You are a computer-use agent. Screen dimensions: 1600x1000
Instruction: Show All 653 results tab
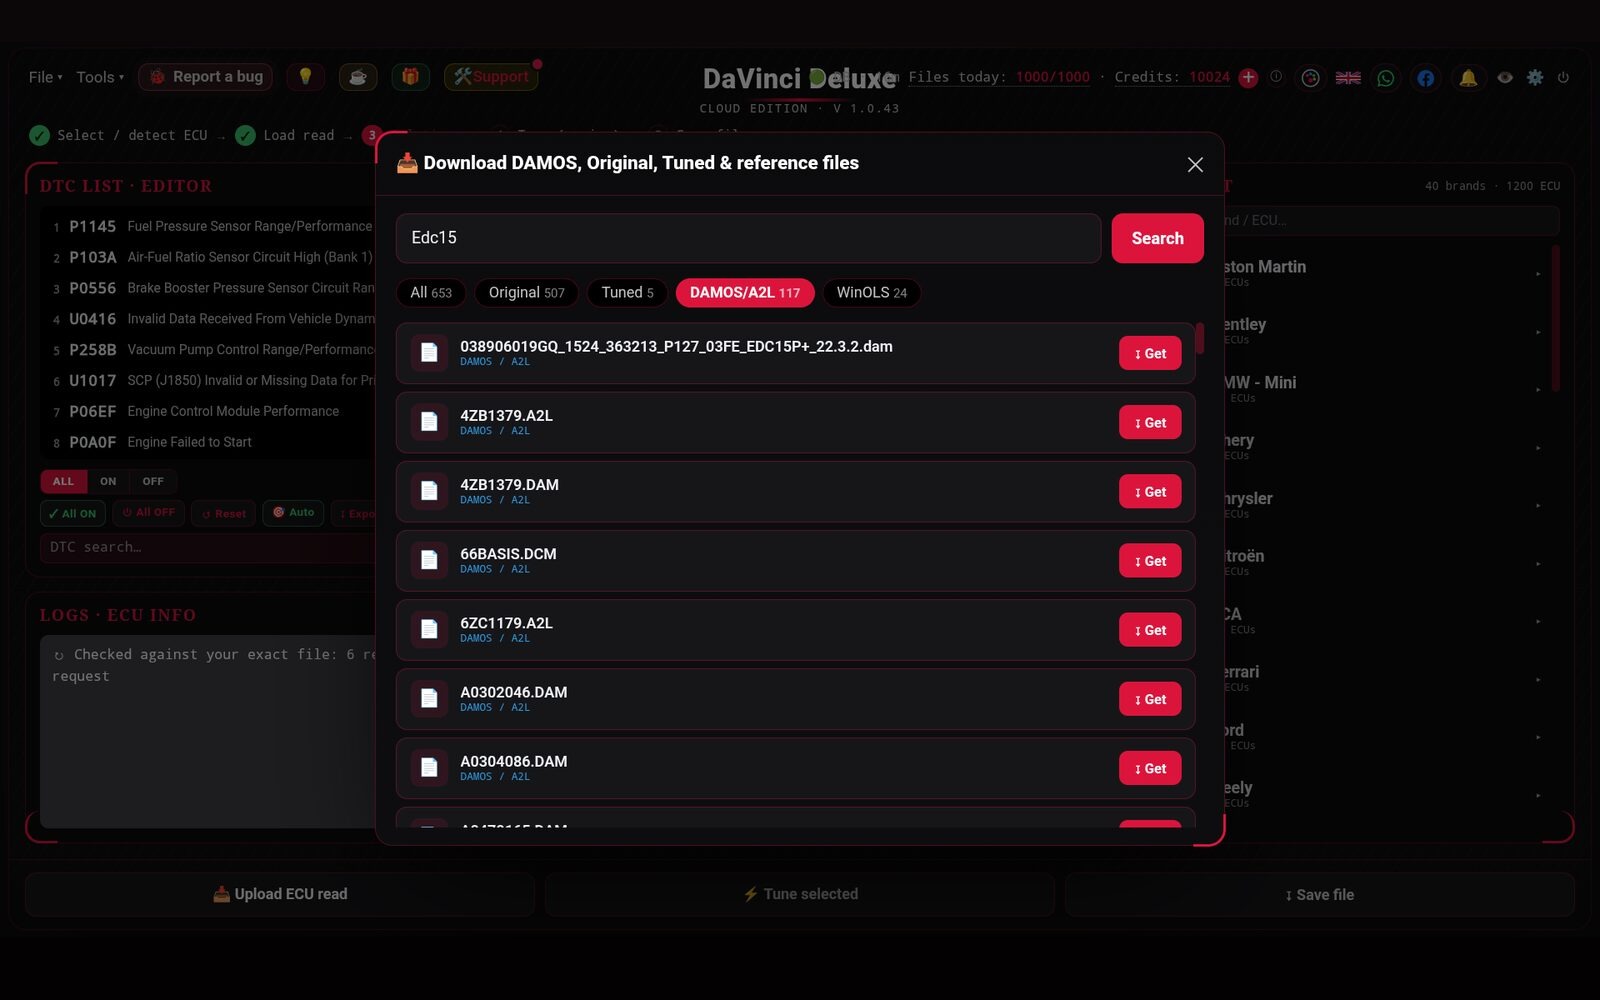[x=431, y=293]
